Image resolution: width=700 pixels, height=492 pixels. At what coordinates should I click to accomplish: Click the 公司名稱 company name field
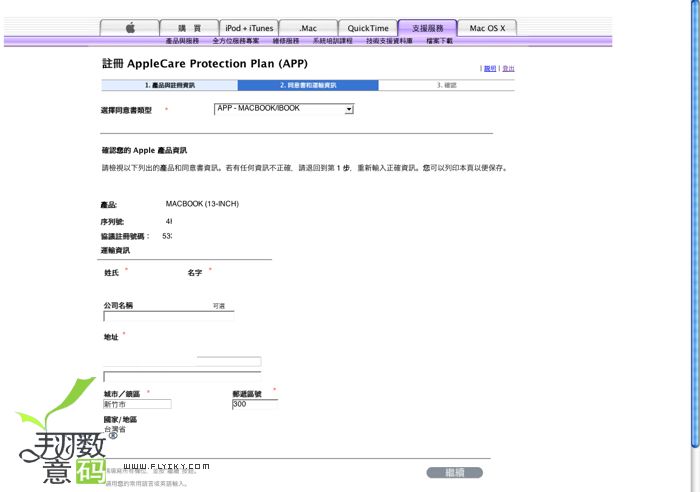point(169,317)
